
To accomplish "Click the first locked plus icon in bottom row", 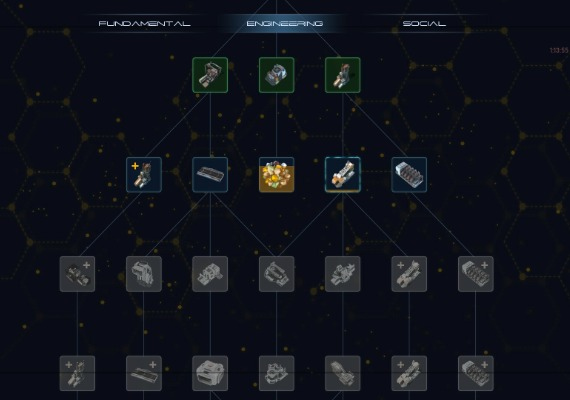I will [77, 373].
